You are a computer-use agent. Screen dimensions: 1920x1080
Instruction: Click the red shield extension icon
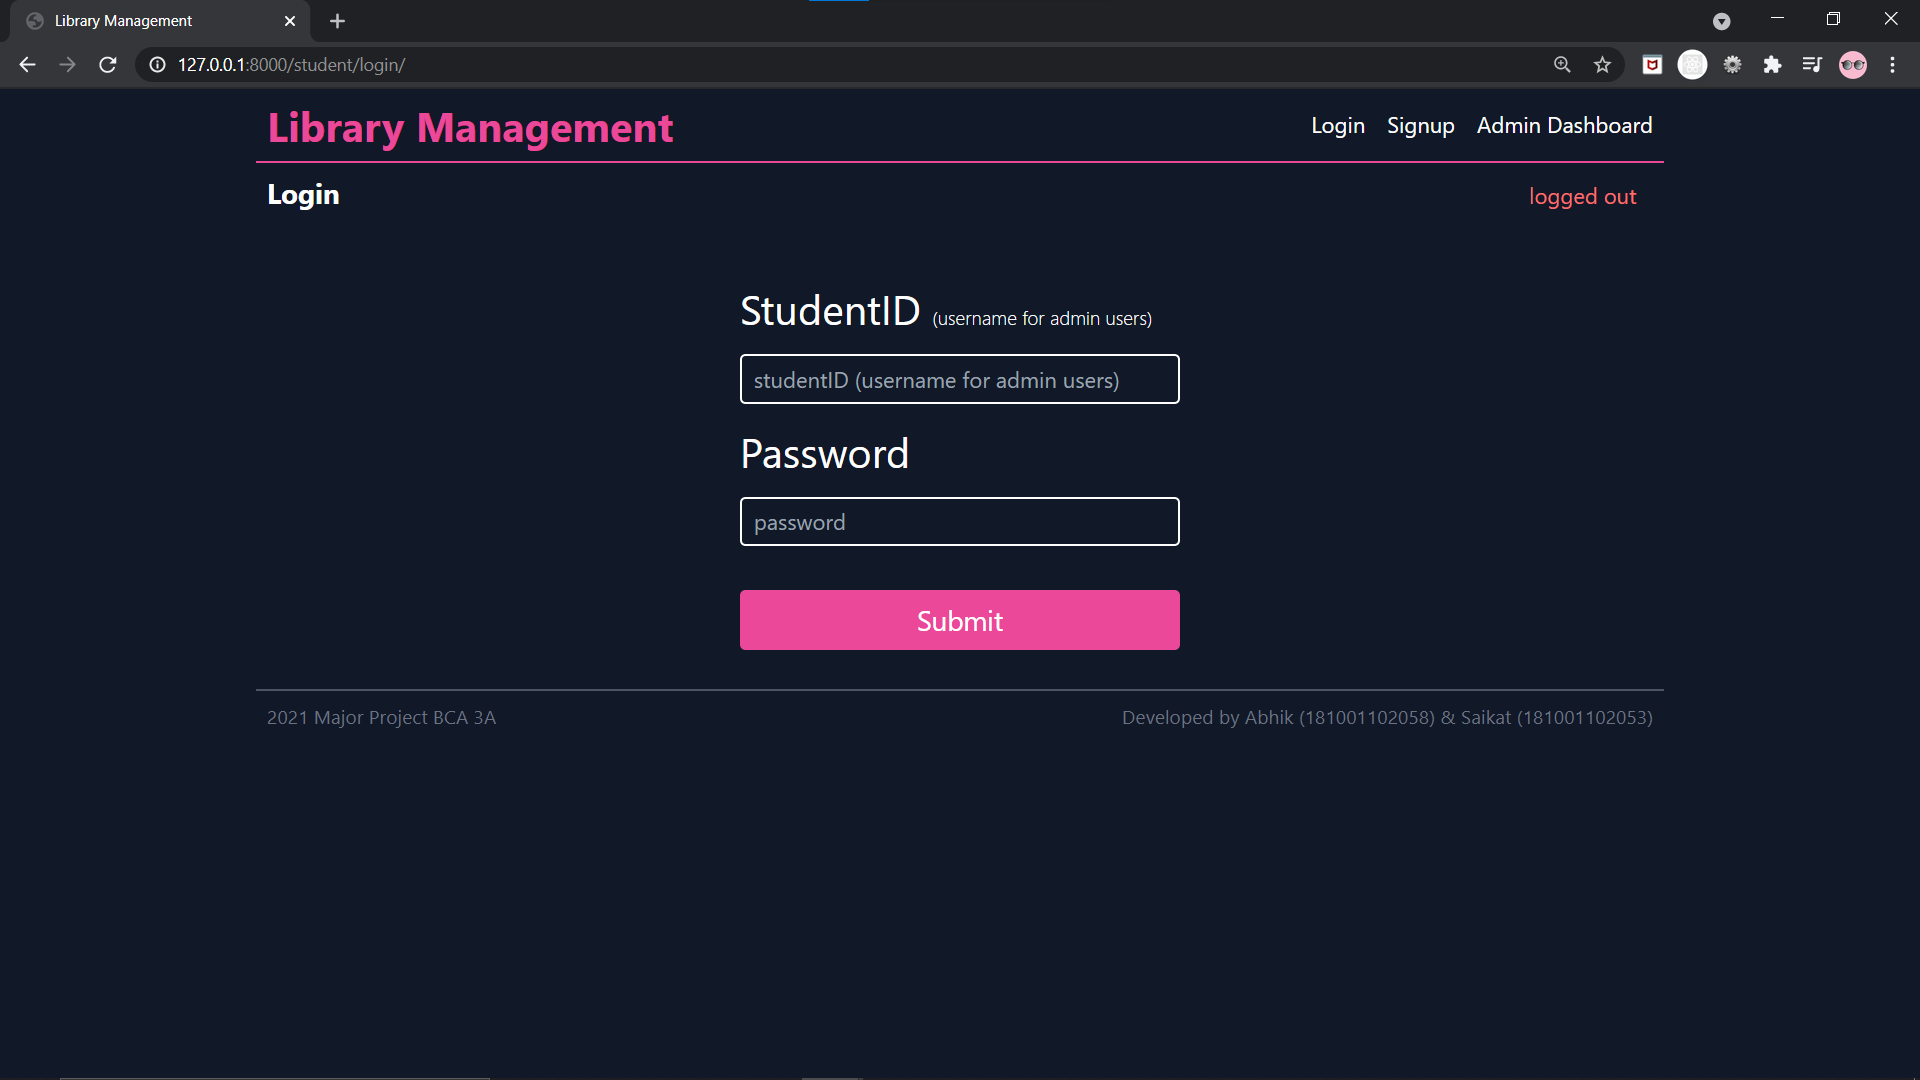1652,65
